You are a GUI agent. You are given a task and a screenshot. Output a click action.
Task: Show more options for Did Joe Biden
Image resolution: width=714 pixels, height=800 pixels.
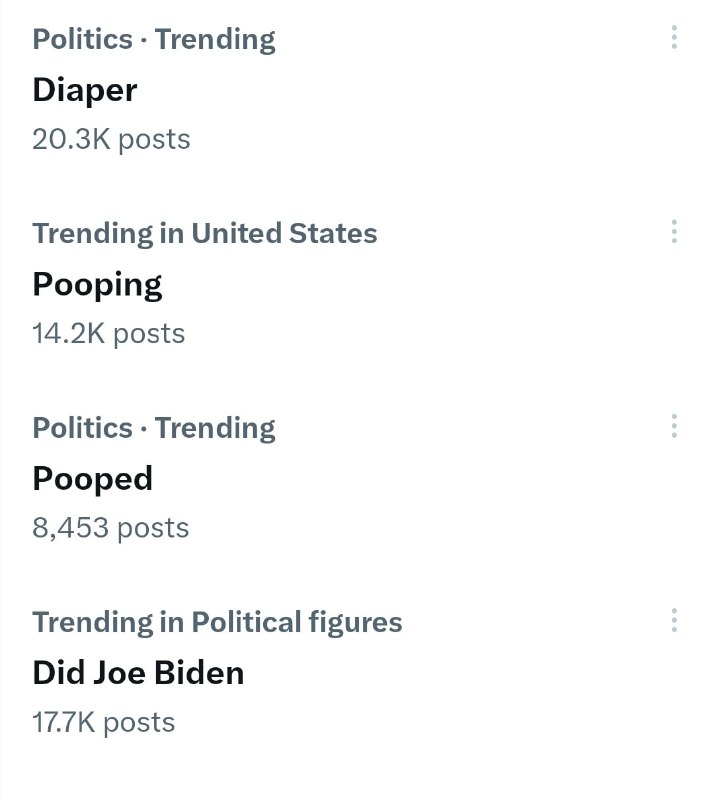[675, 621]
